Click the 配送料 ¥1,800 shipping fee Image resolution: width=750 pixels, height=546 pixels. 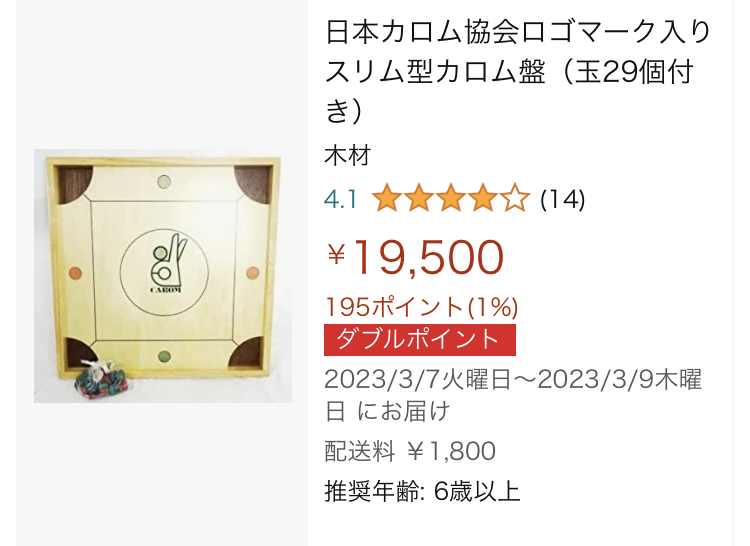point(410,451)
